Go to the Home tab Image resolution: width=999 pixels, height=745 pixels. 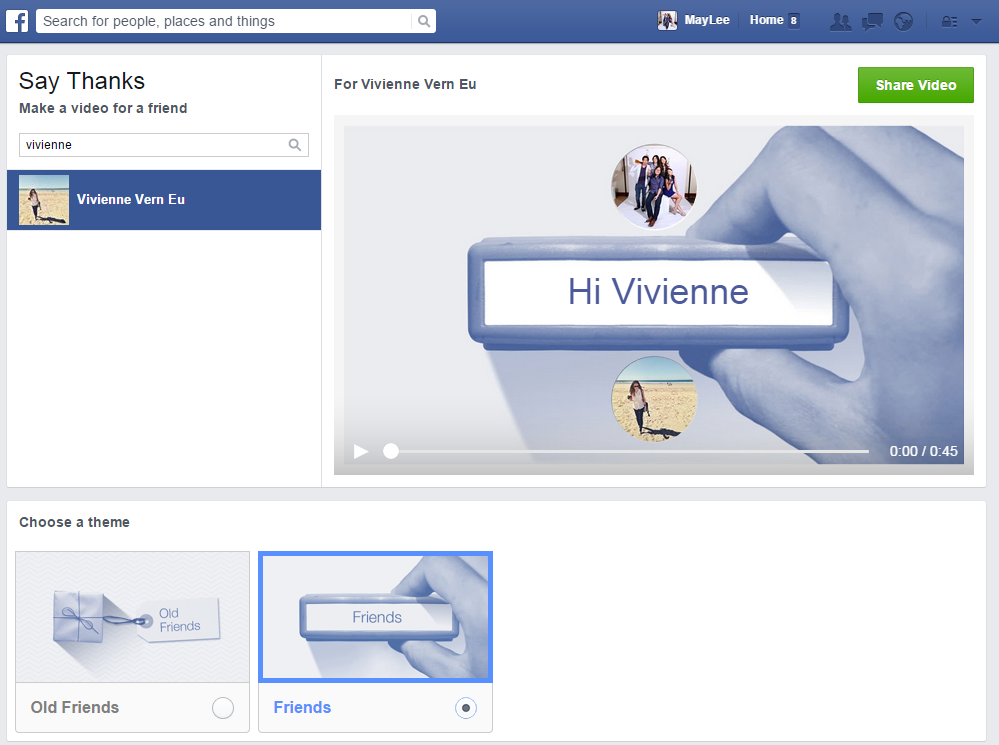[x=767, y=20]
